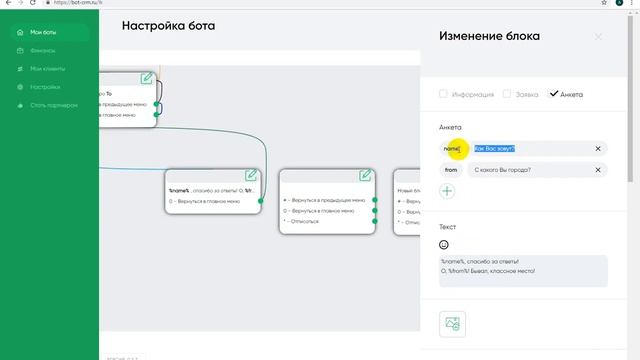This screenshot has width=640, height=360.
Task: Click 'Вернуться в предыдущее меню' in middle block
Action: click(328, 200)
